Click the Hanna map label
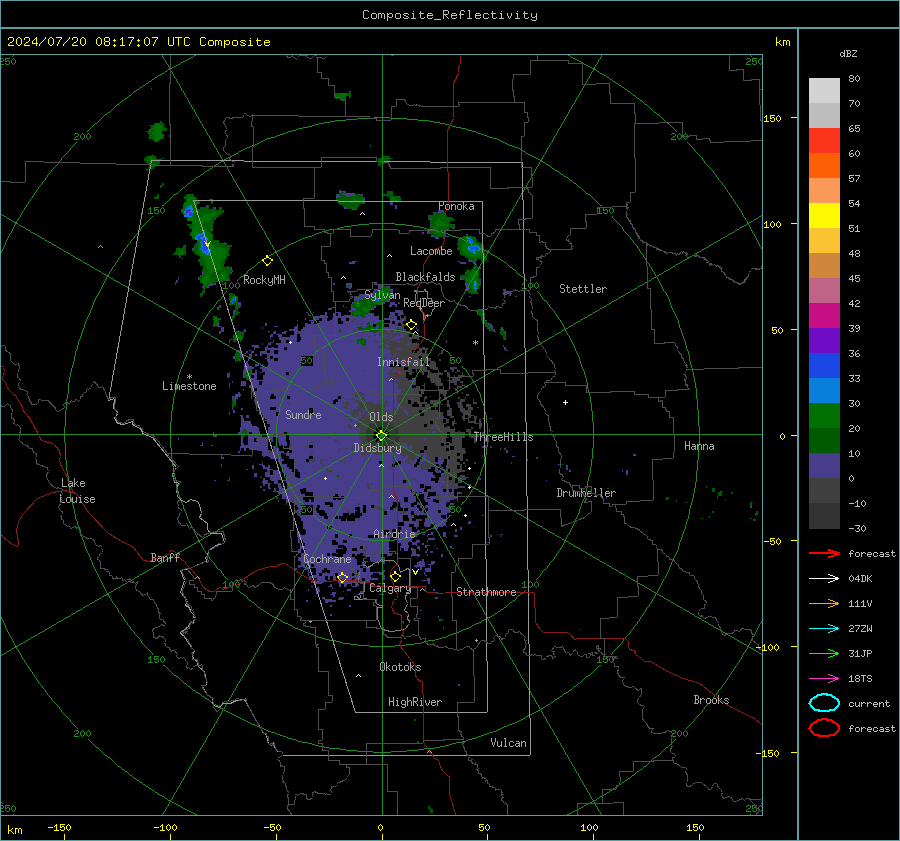900x841 pixels. [x=699, y=446]
